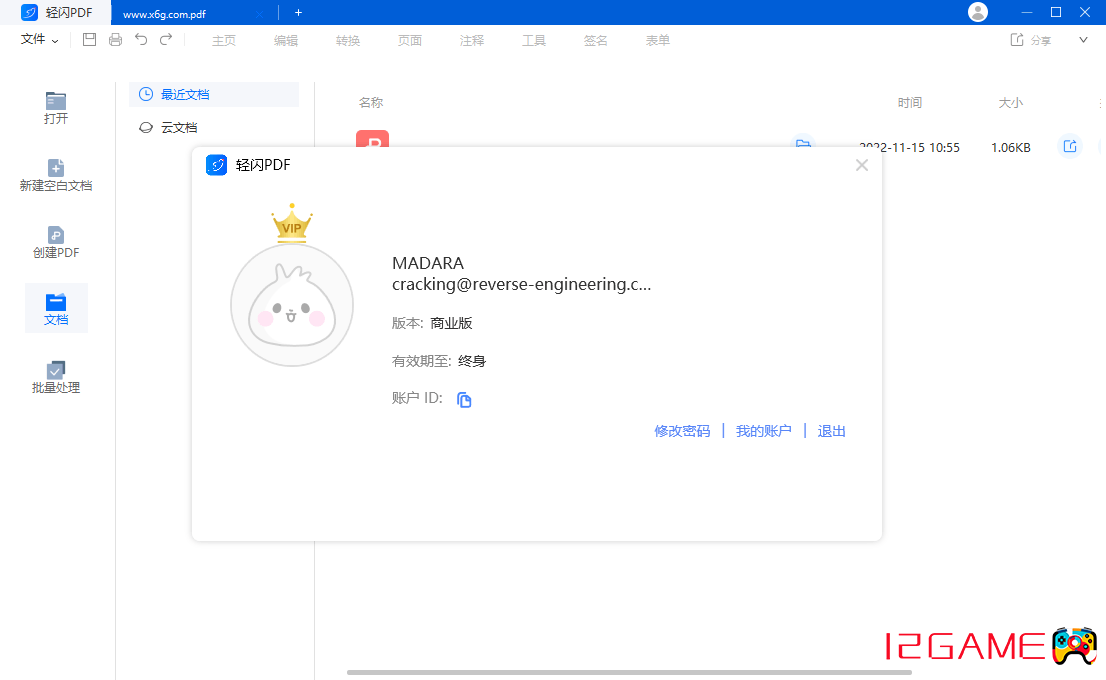Open the 文件 dropdown menu
This screenshot has height=680, width=1106.
(x=40, y=40)
